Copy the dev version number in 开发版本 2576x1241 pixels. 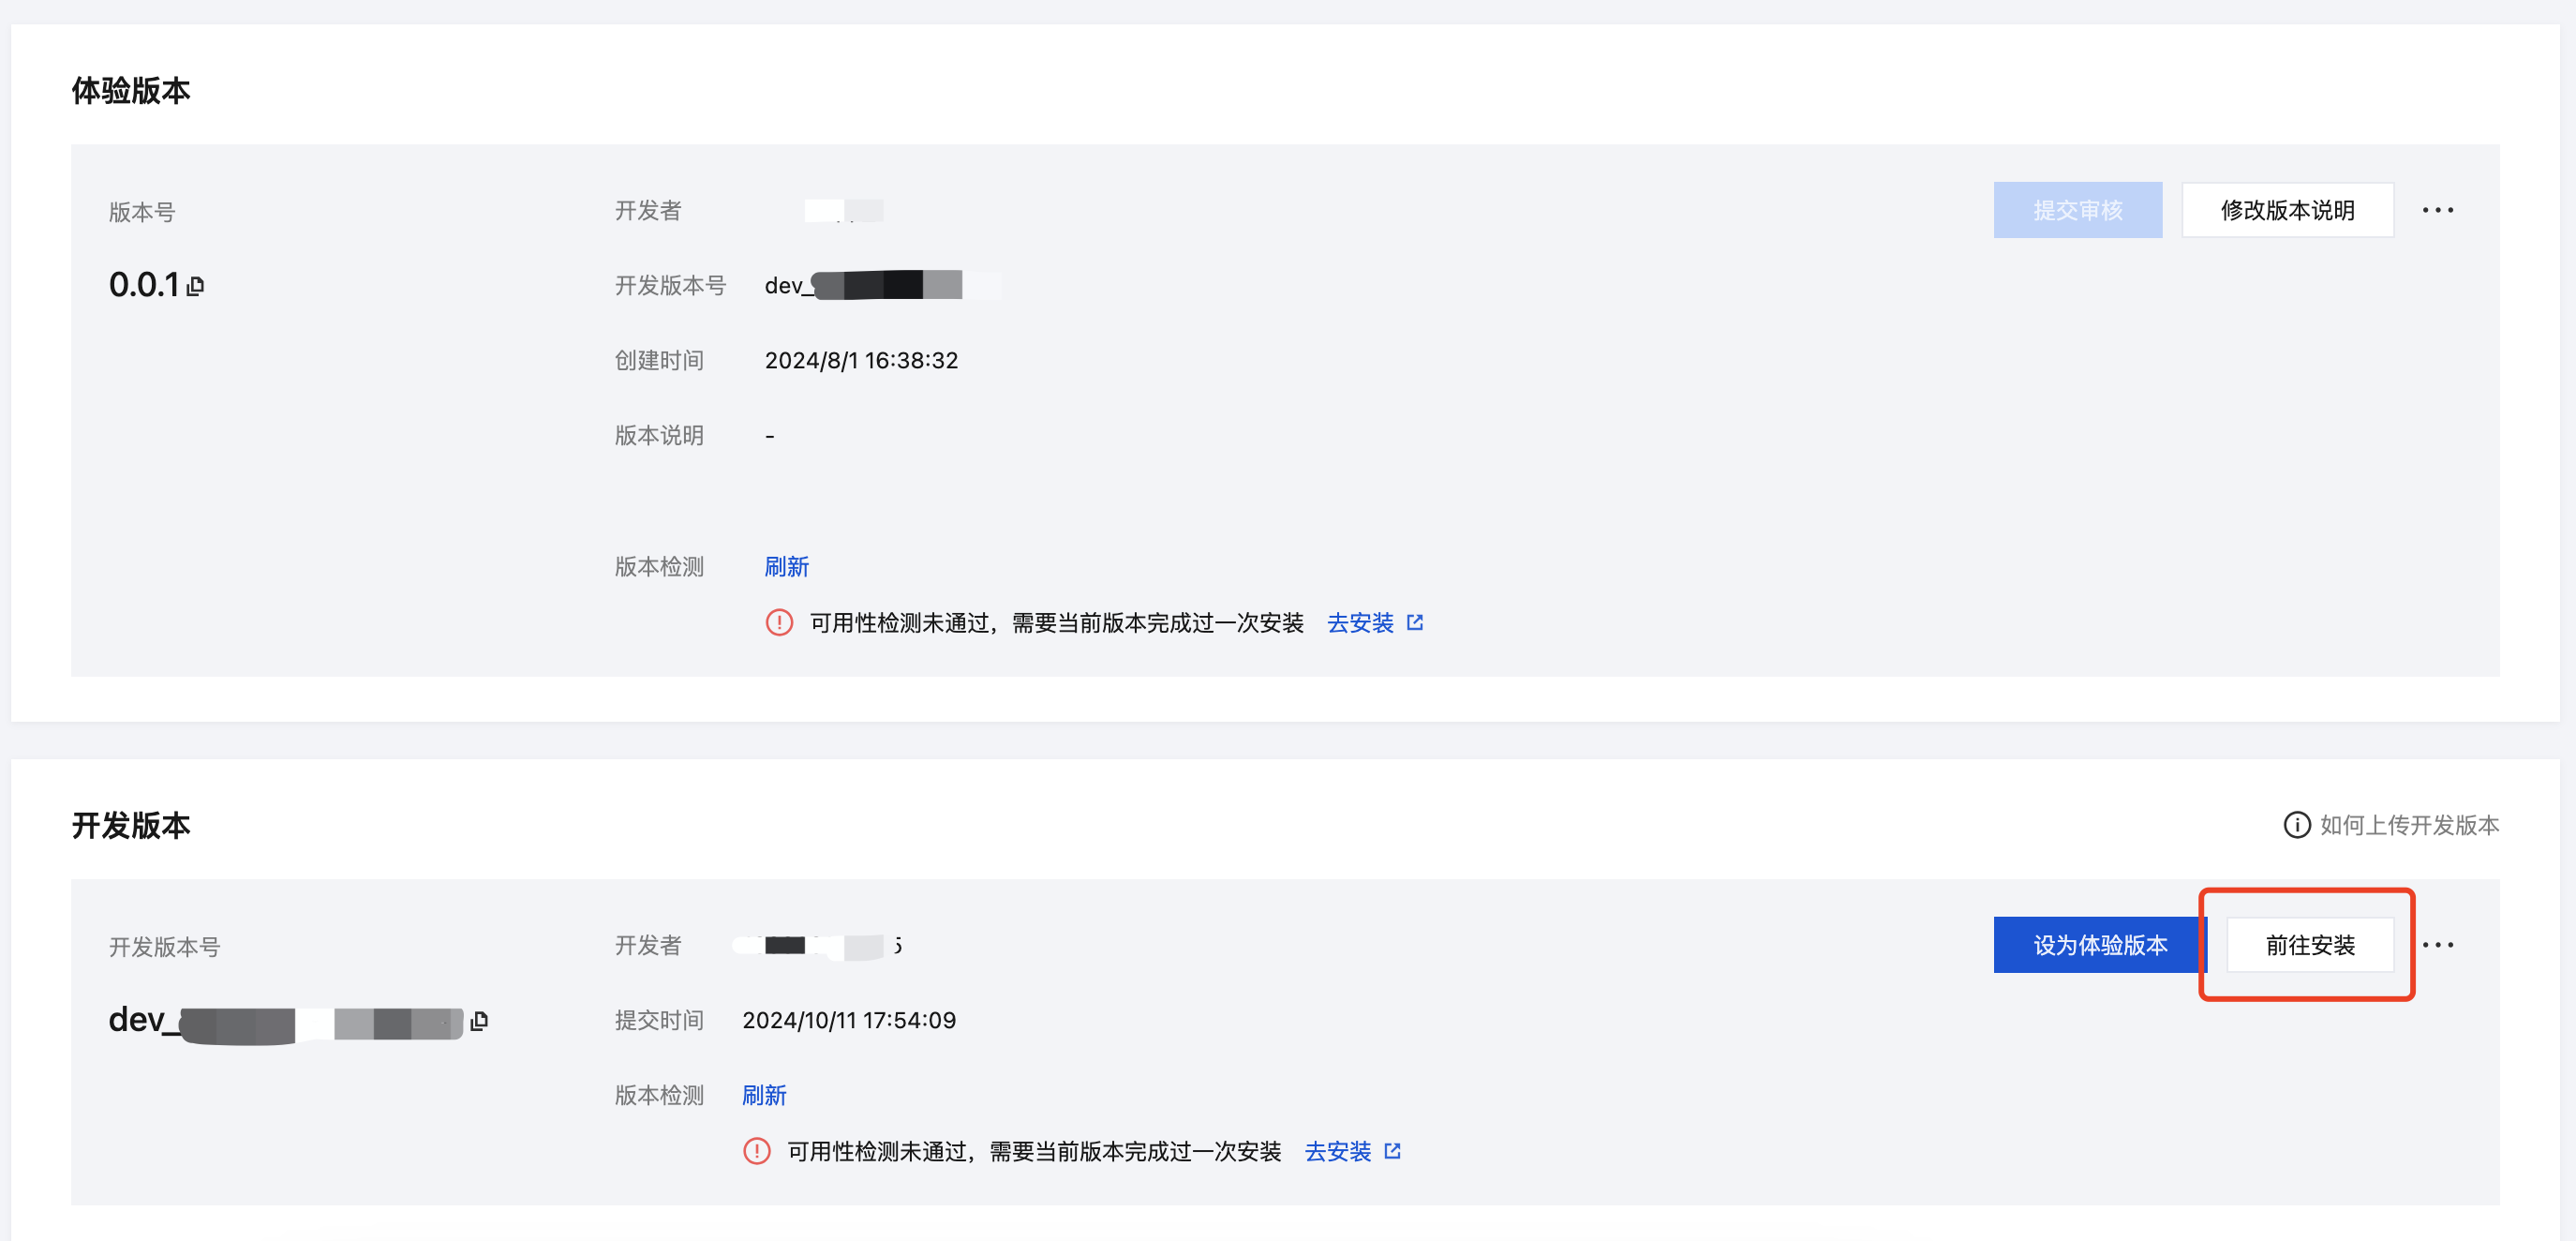(479, 1021)
